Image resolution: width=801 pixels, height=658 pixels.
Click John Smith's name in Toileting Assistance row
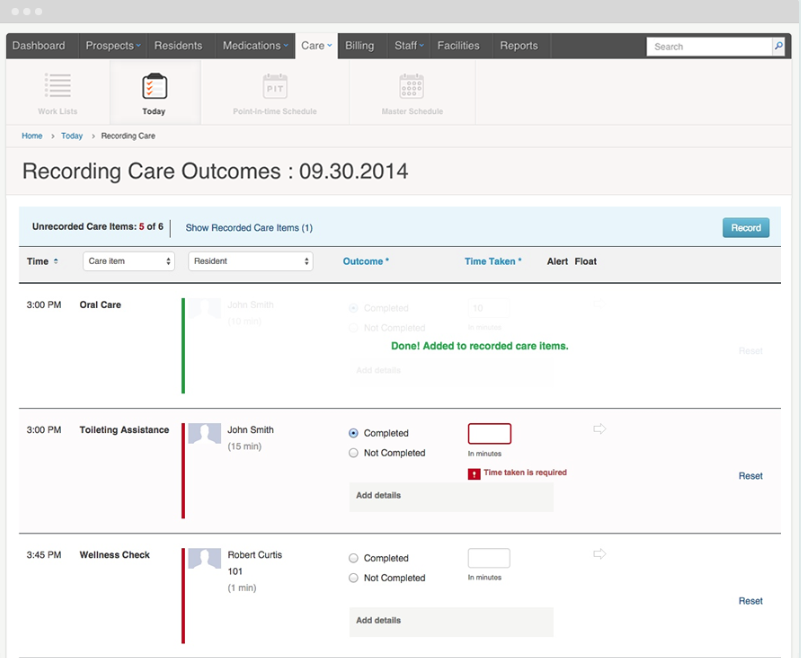(250, 430)
